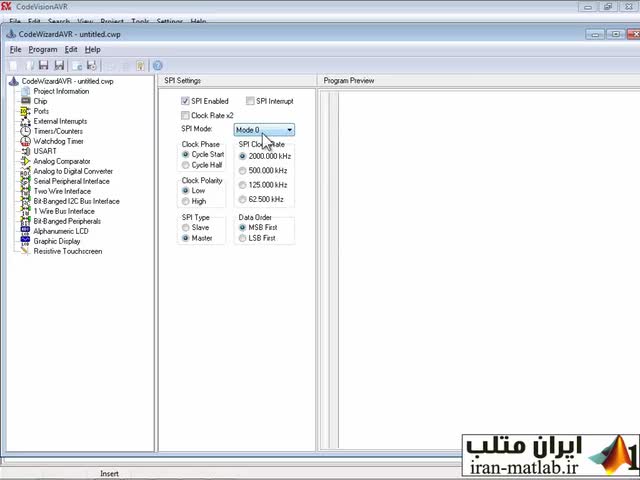This screenshot has height=480, width=640.
Task: Open the Program menu
Action: tap(43, 49)
